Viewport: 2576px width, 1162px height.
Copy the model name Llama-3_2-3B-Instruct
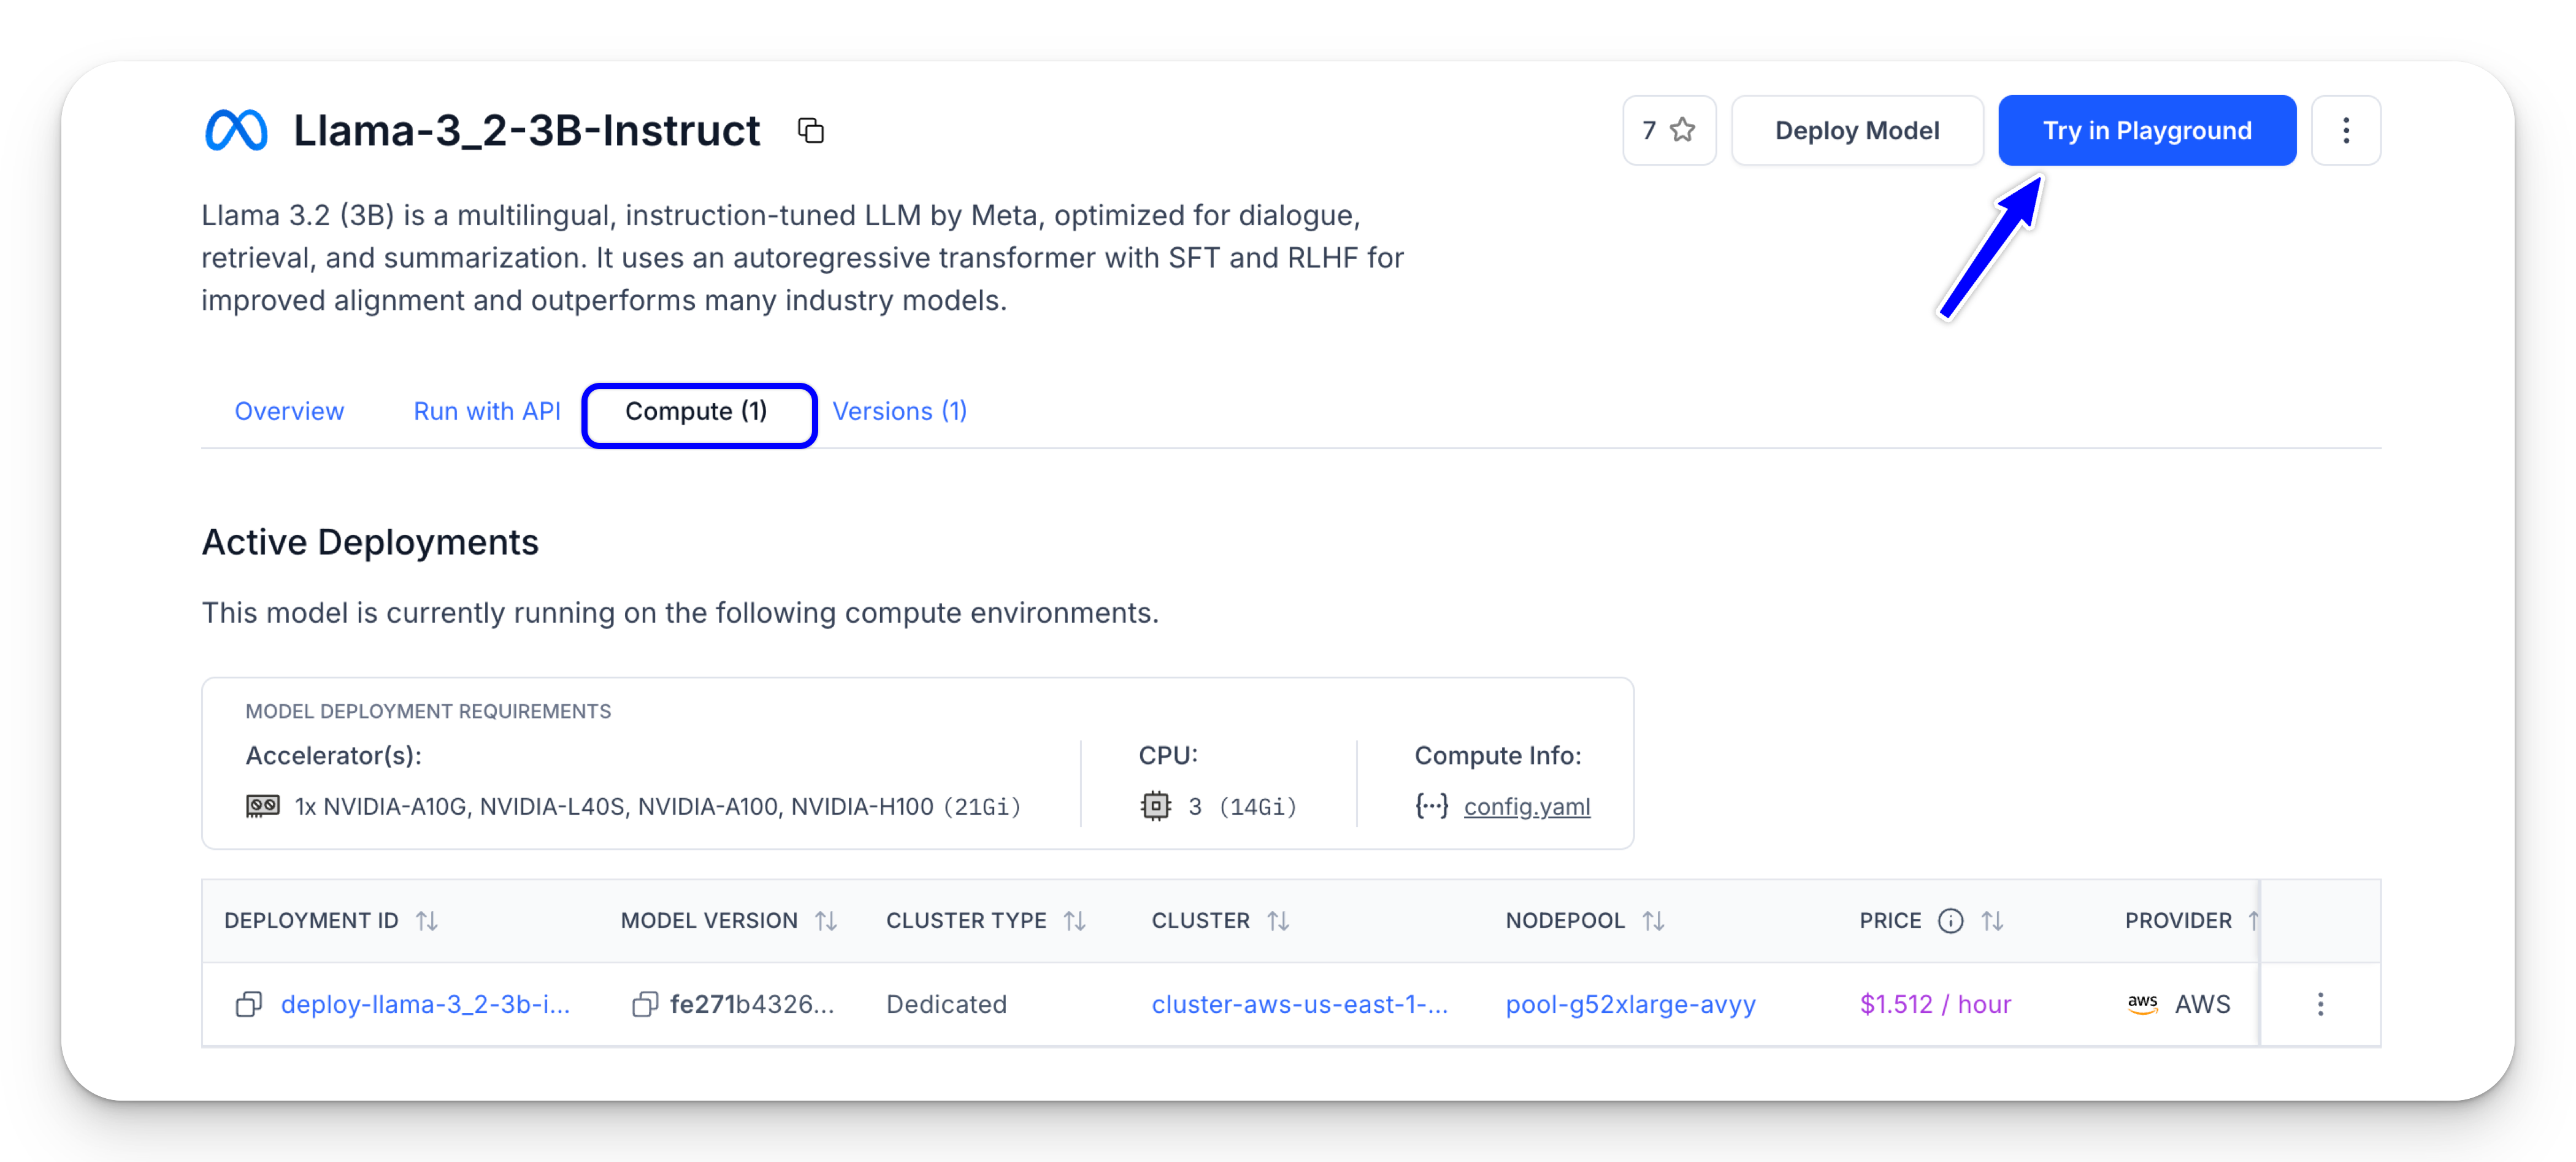810,131
